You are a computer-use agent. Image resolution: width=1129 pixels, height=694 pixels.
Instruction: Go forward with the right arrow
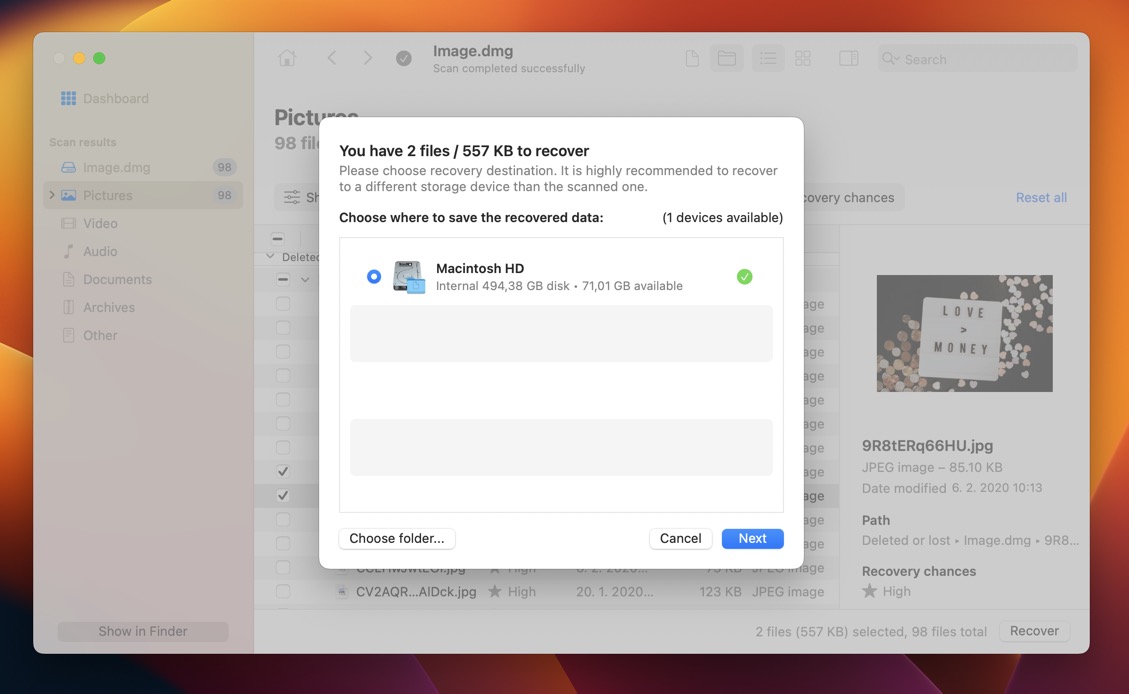coord(368,59)
